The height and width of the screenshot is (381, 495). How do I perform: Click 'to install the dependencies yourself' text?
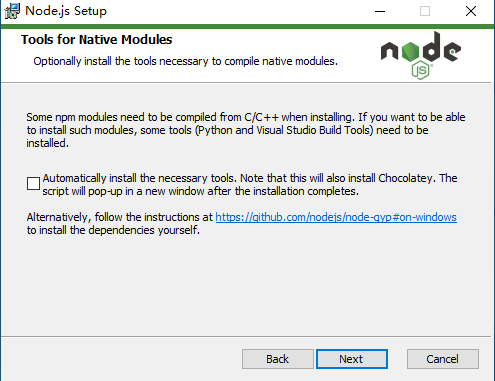(113, 230)
